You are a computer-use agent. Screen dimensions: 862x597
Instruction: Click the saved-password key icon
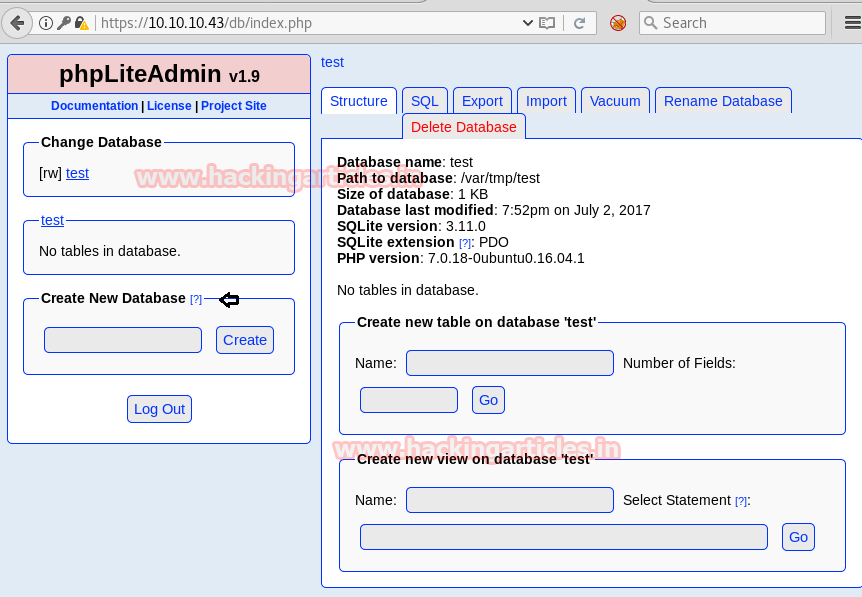pos(64,23)
